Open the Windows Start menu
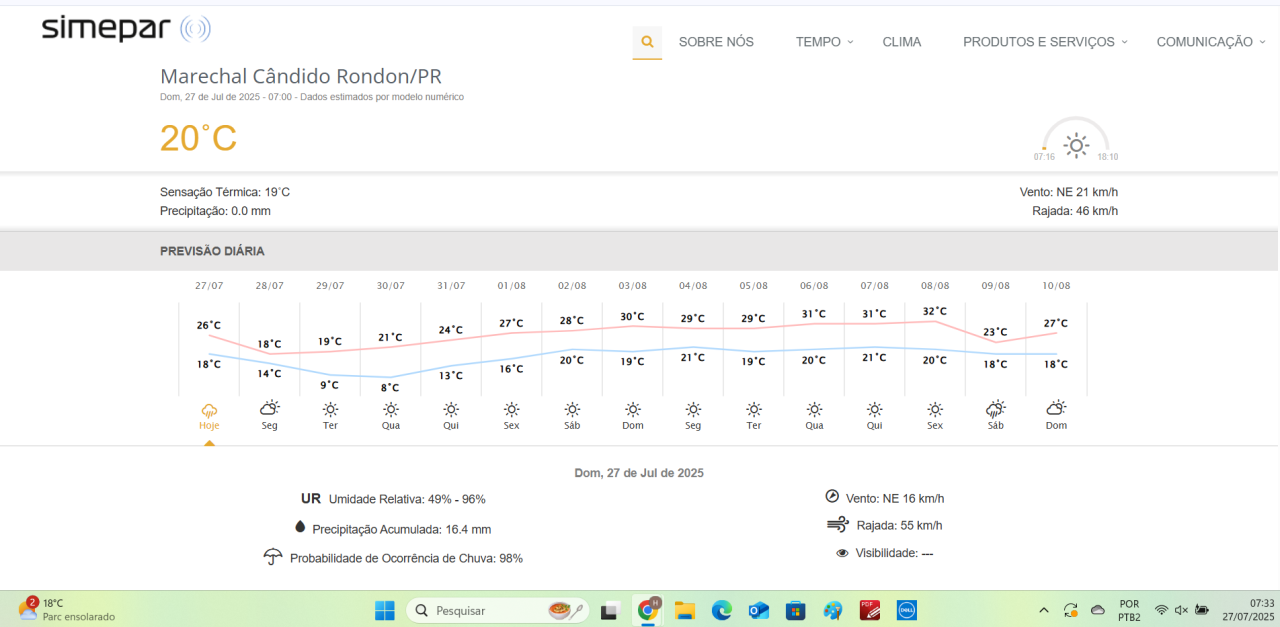1280x627 pixels. coord(385,609)
